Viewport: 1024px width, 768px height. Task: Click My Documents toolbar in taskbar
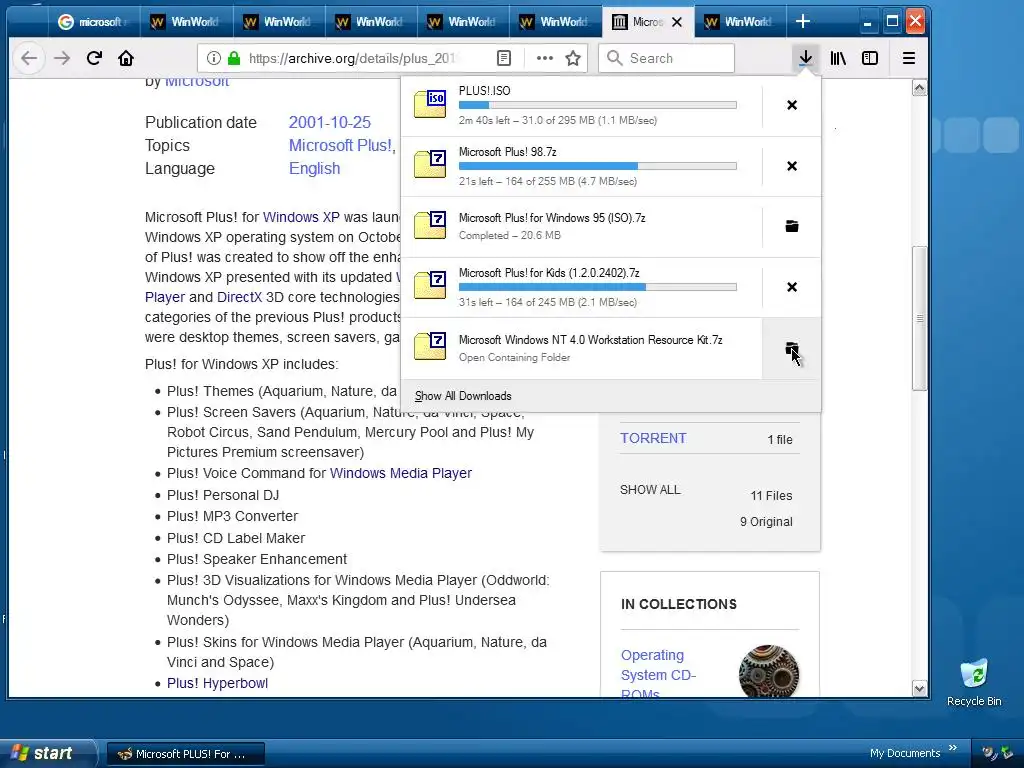coord(904,753)
